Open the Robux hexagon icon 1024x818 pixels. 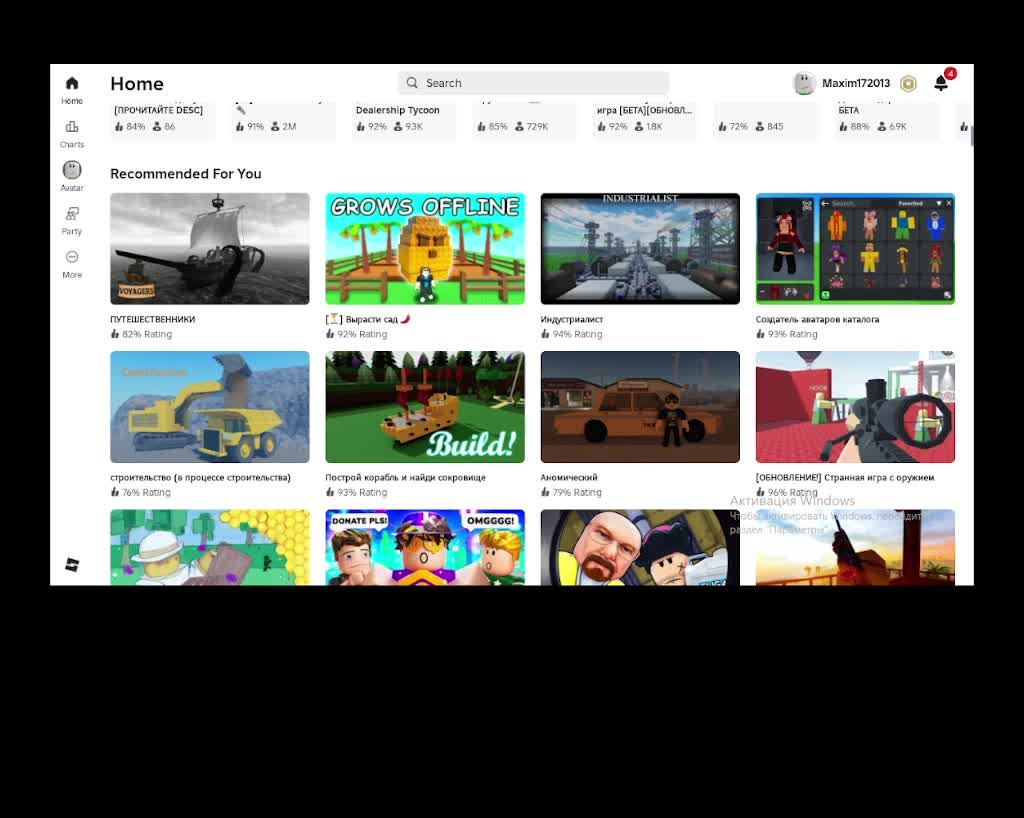908,84
